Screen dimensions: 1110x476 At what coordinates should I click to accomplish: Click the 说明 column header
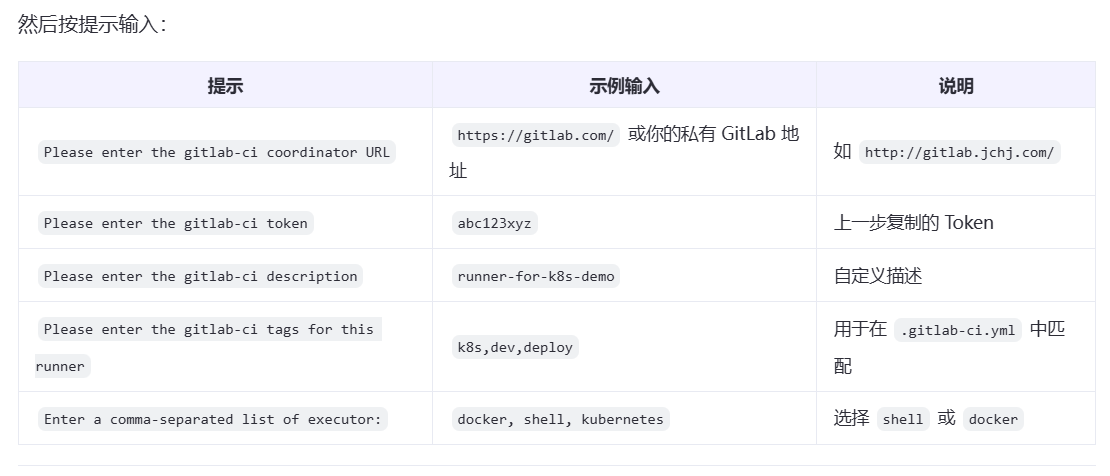pos(955,86)
